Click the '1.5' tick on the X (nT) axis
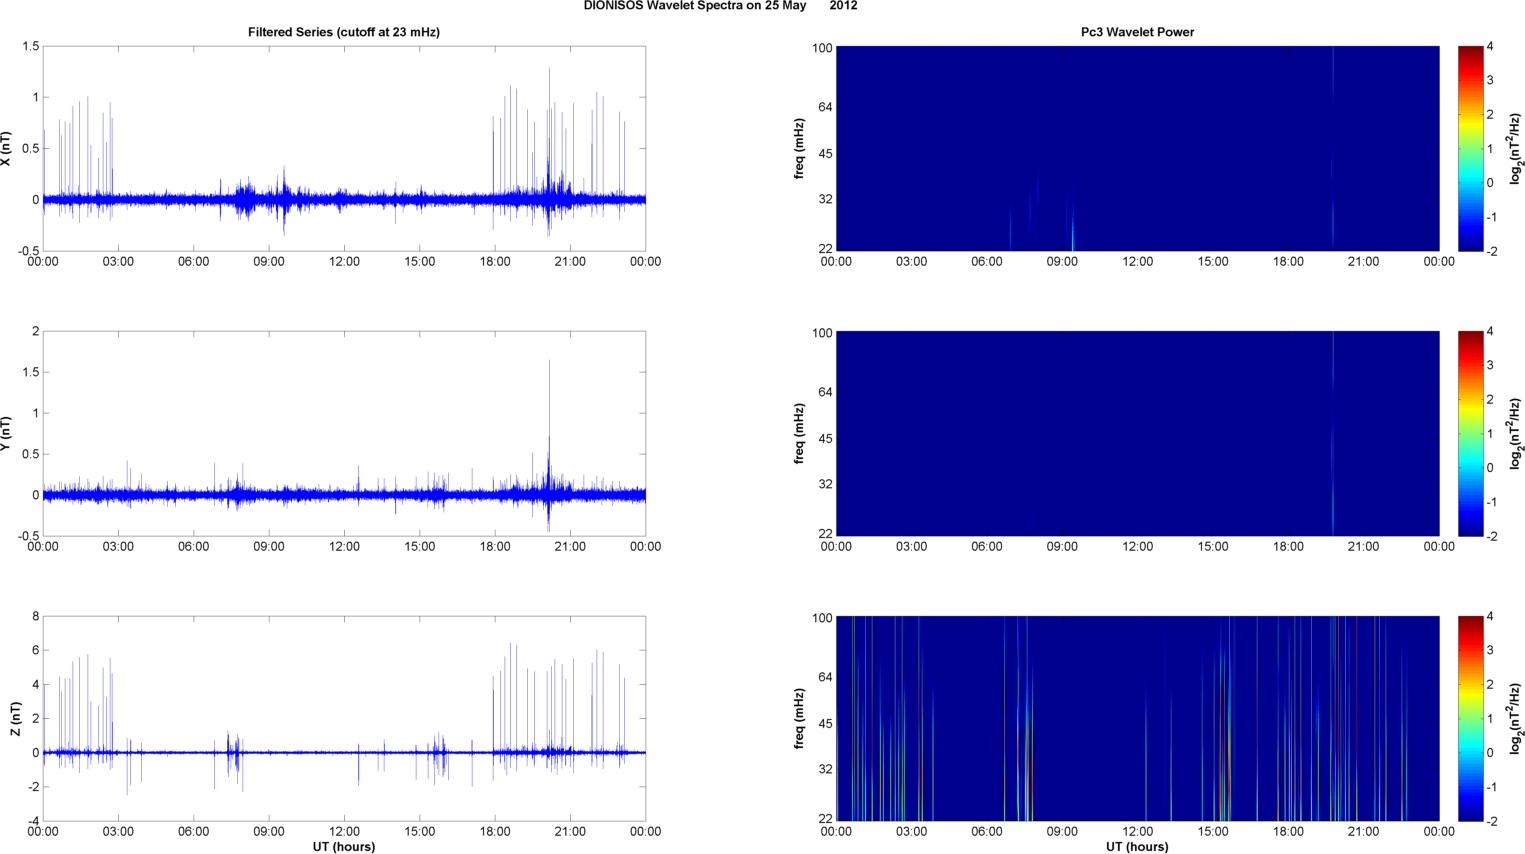1525x854 pixels. click(x=31, y=47)
